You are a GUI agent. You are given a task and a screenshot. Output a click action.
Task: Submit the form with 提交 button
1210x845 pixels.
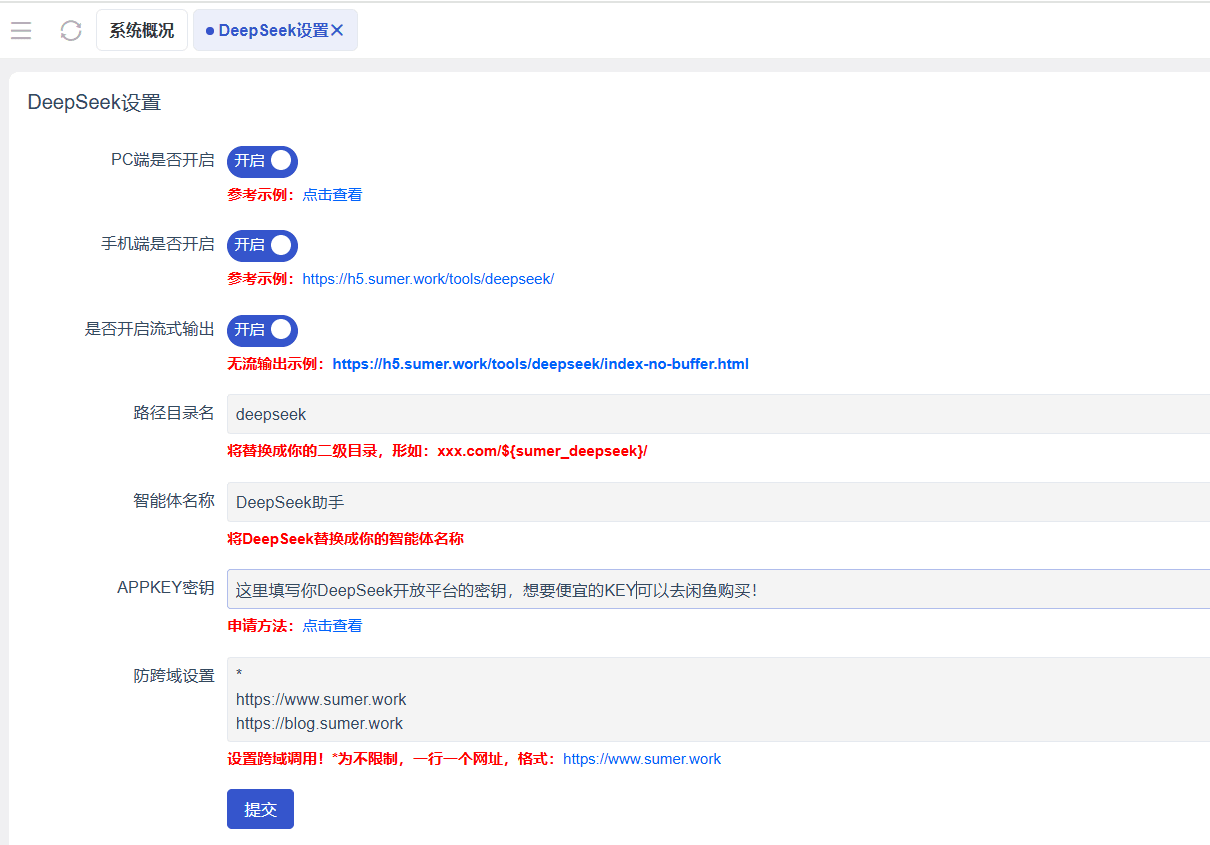[x=260, y=809]
